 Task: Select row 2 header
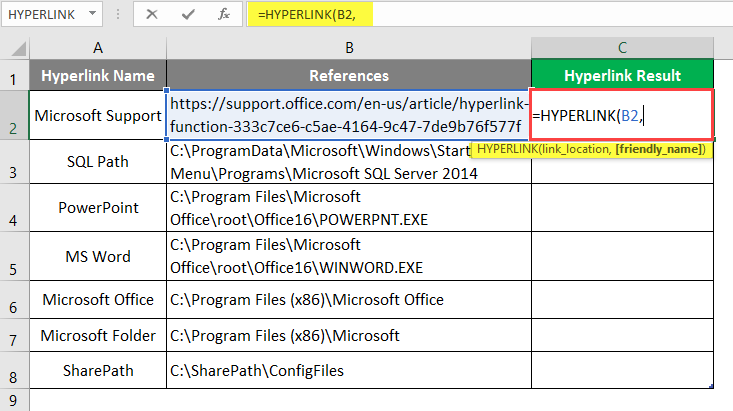(14, 115)
